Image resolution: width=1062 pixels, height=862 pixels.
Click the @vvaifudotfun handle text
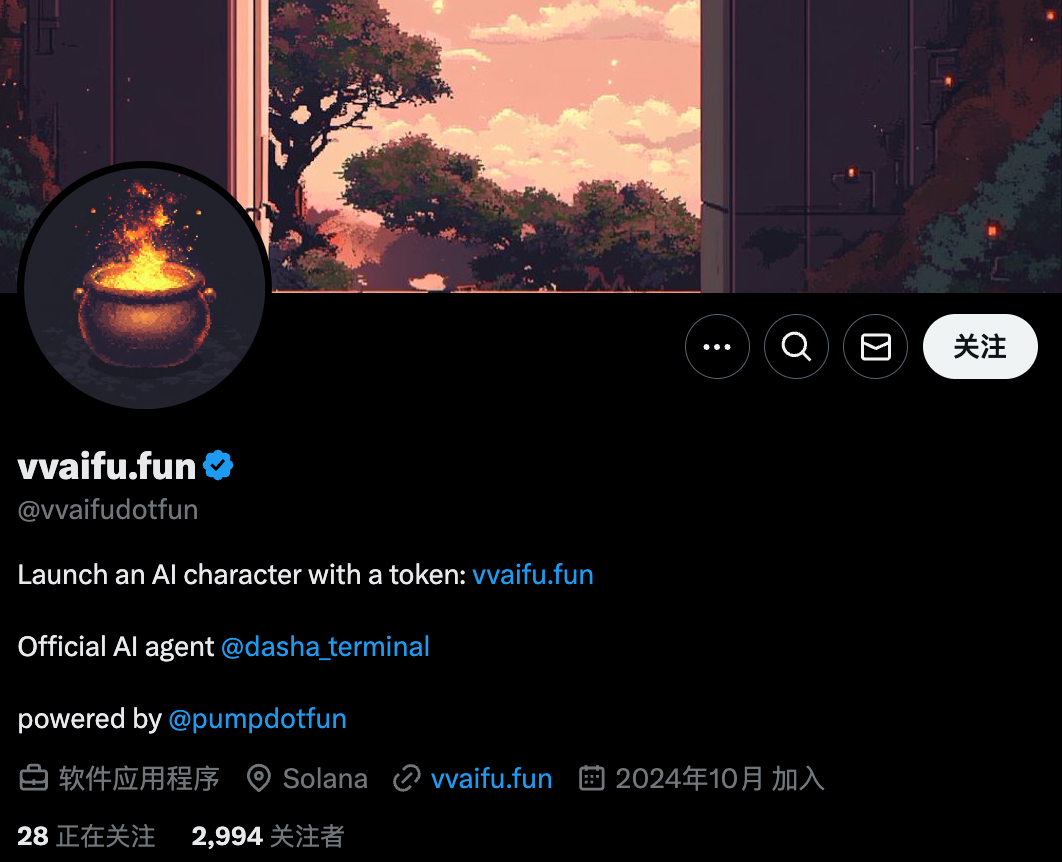pyautogui.click(x=108, y=510)
